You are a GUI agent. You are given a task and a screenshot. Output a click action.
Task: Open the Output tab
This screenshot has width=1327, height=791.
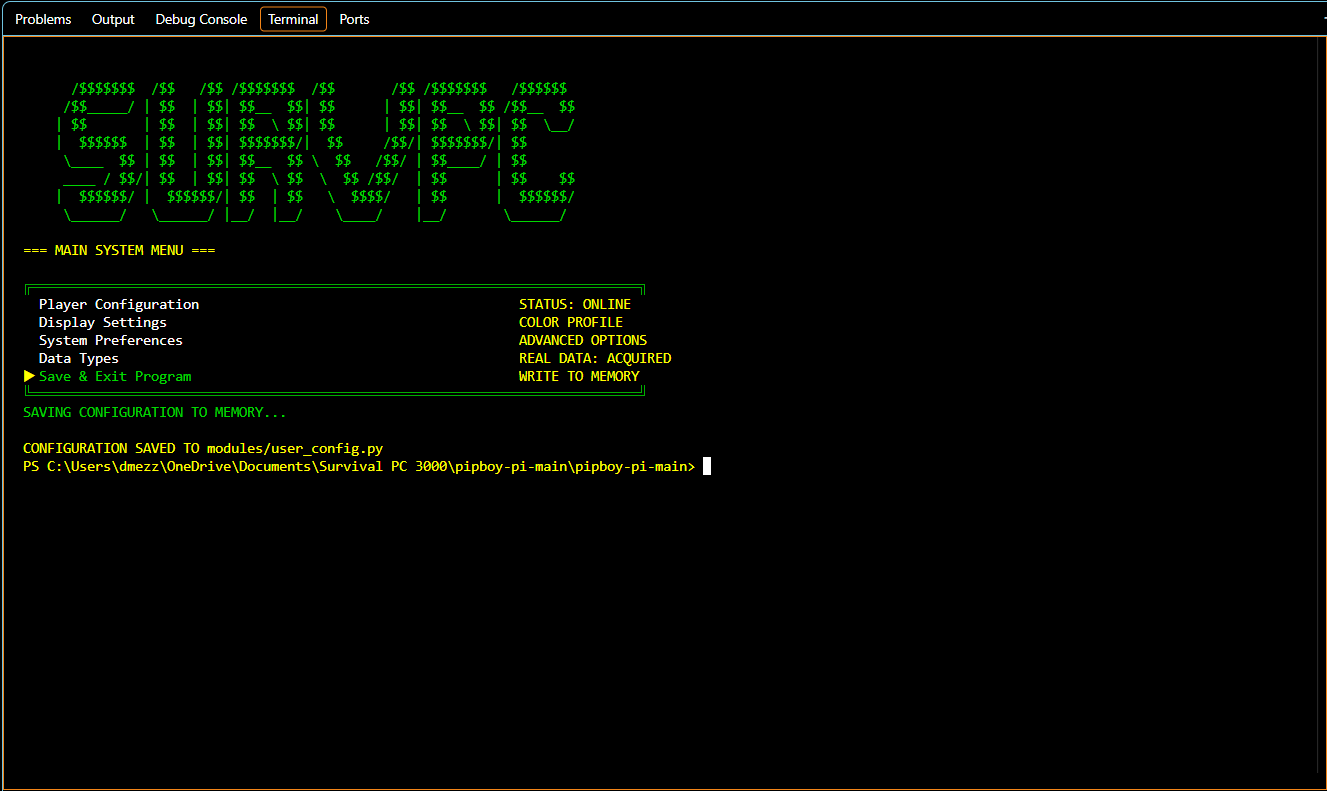point(113,19)
